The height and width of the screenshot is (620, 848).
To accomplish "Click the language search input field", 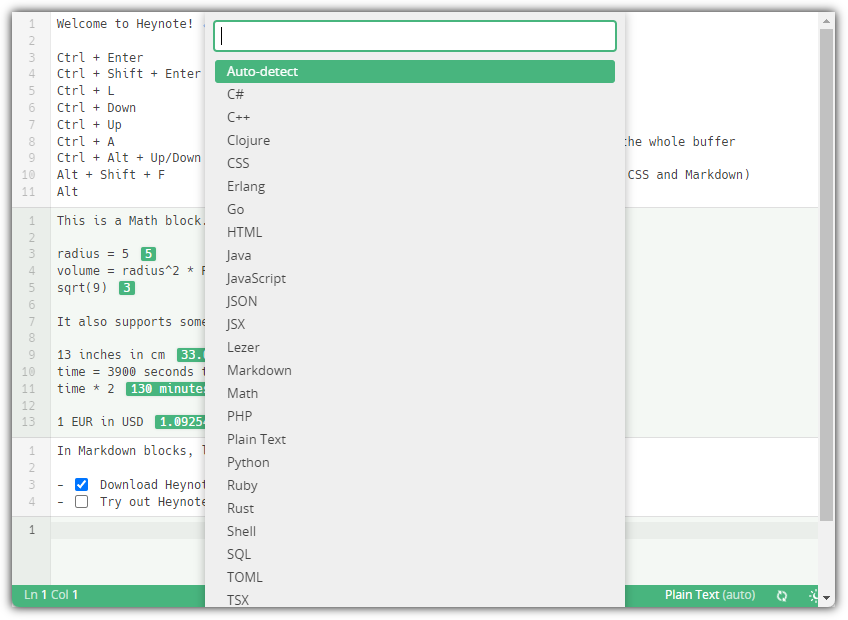I will pyautogui.click(x=415, y=36).
